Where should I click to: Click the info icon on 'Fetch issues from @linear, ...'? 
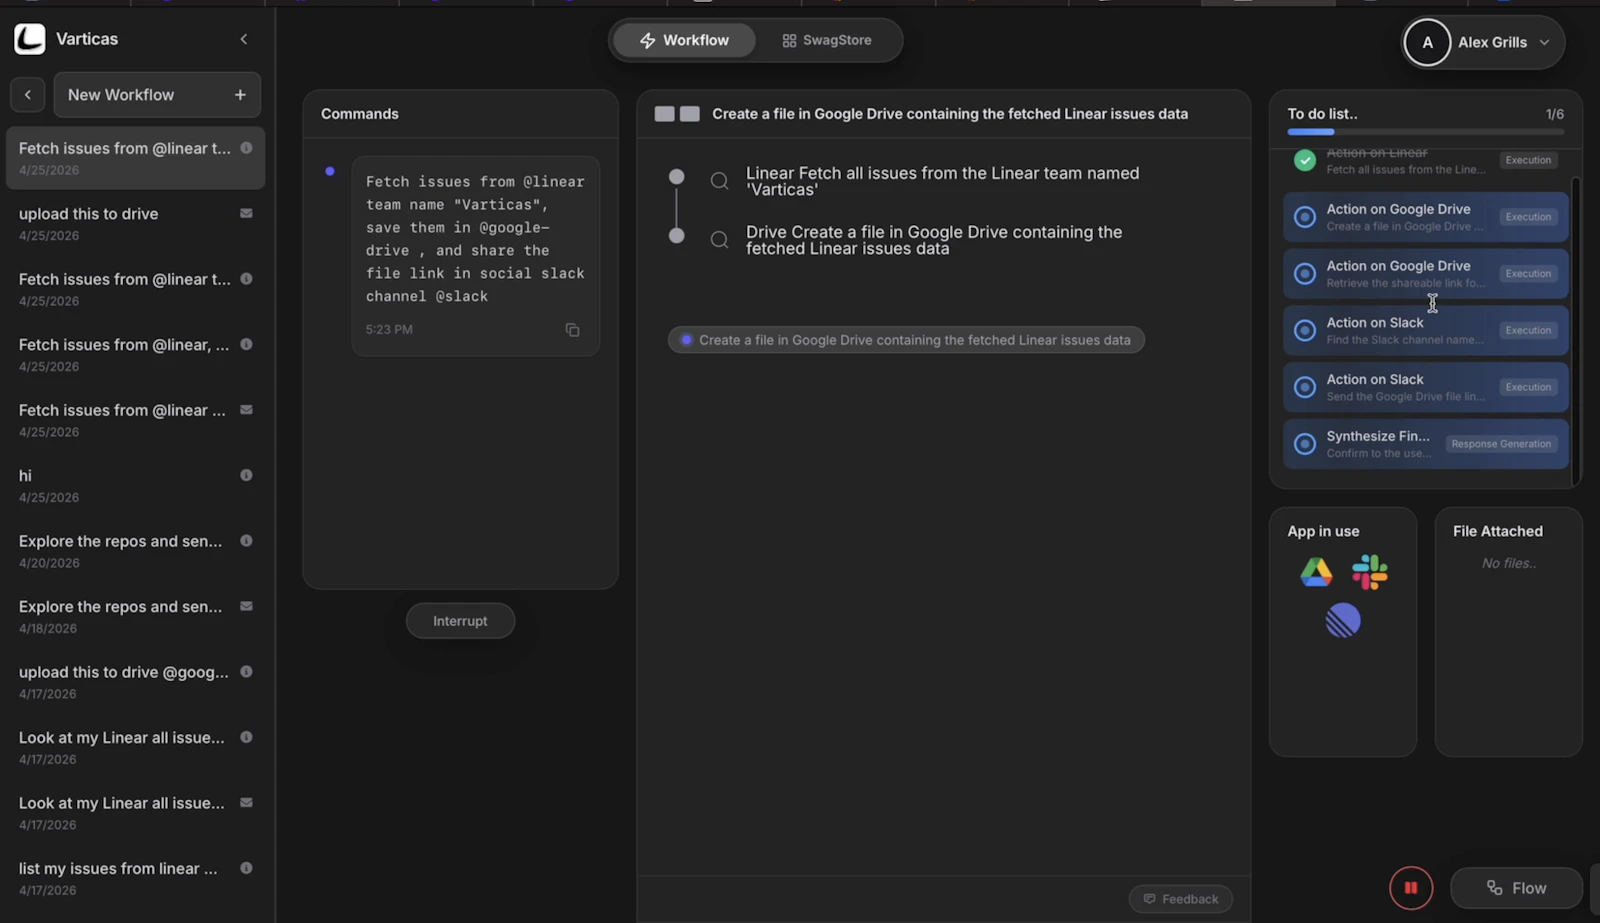246,344
